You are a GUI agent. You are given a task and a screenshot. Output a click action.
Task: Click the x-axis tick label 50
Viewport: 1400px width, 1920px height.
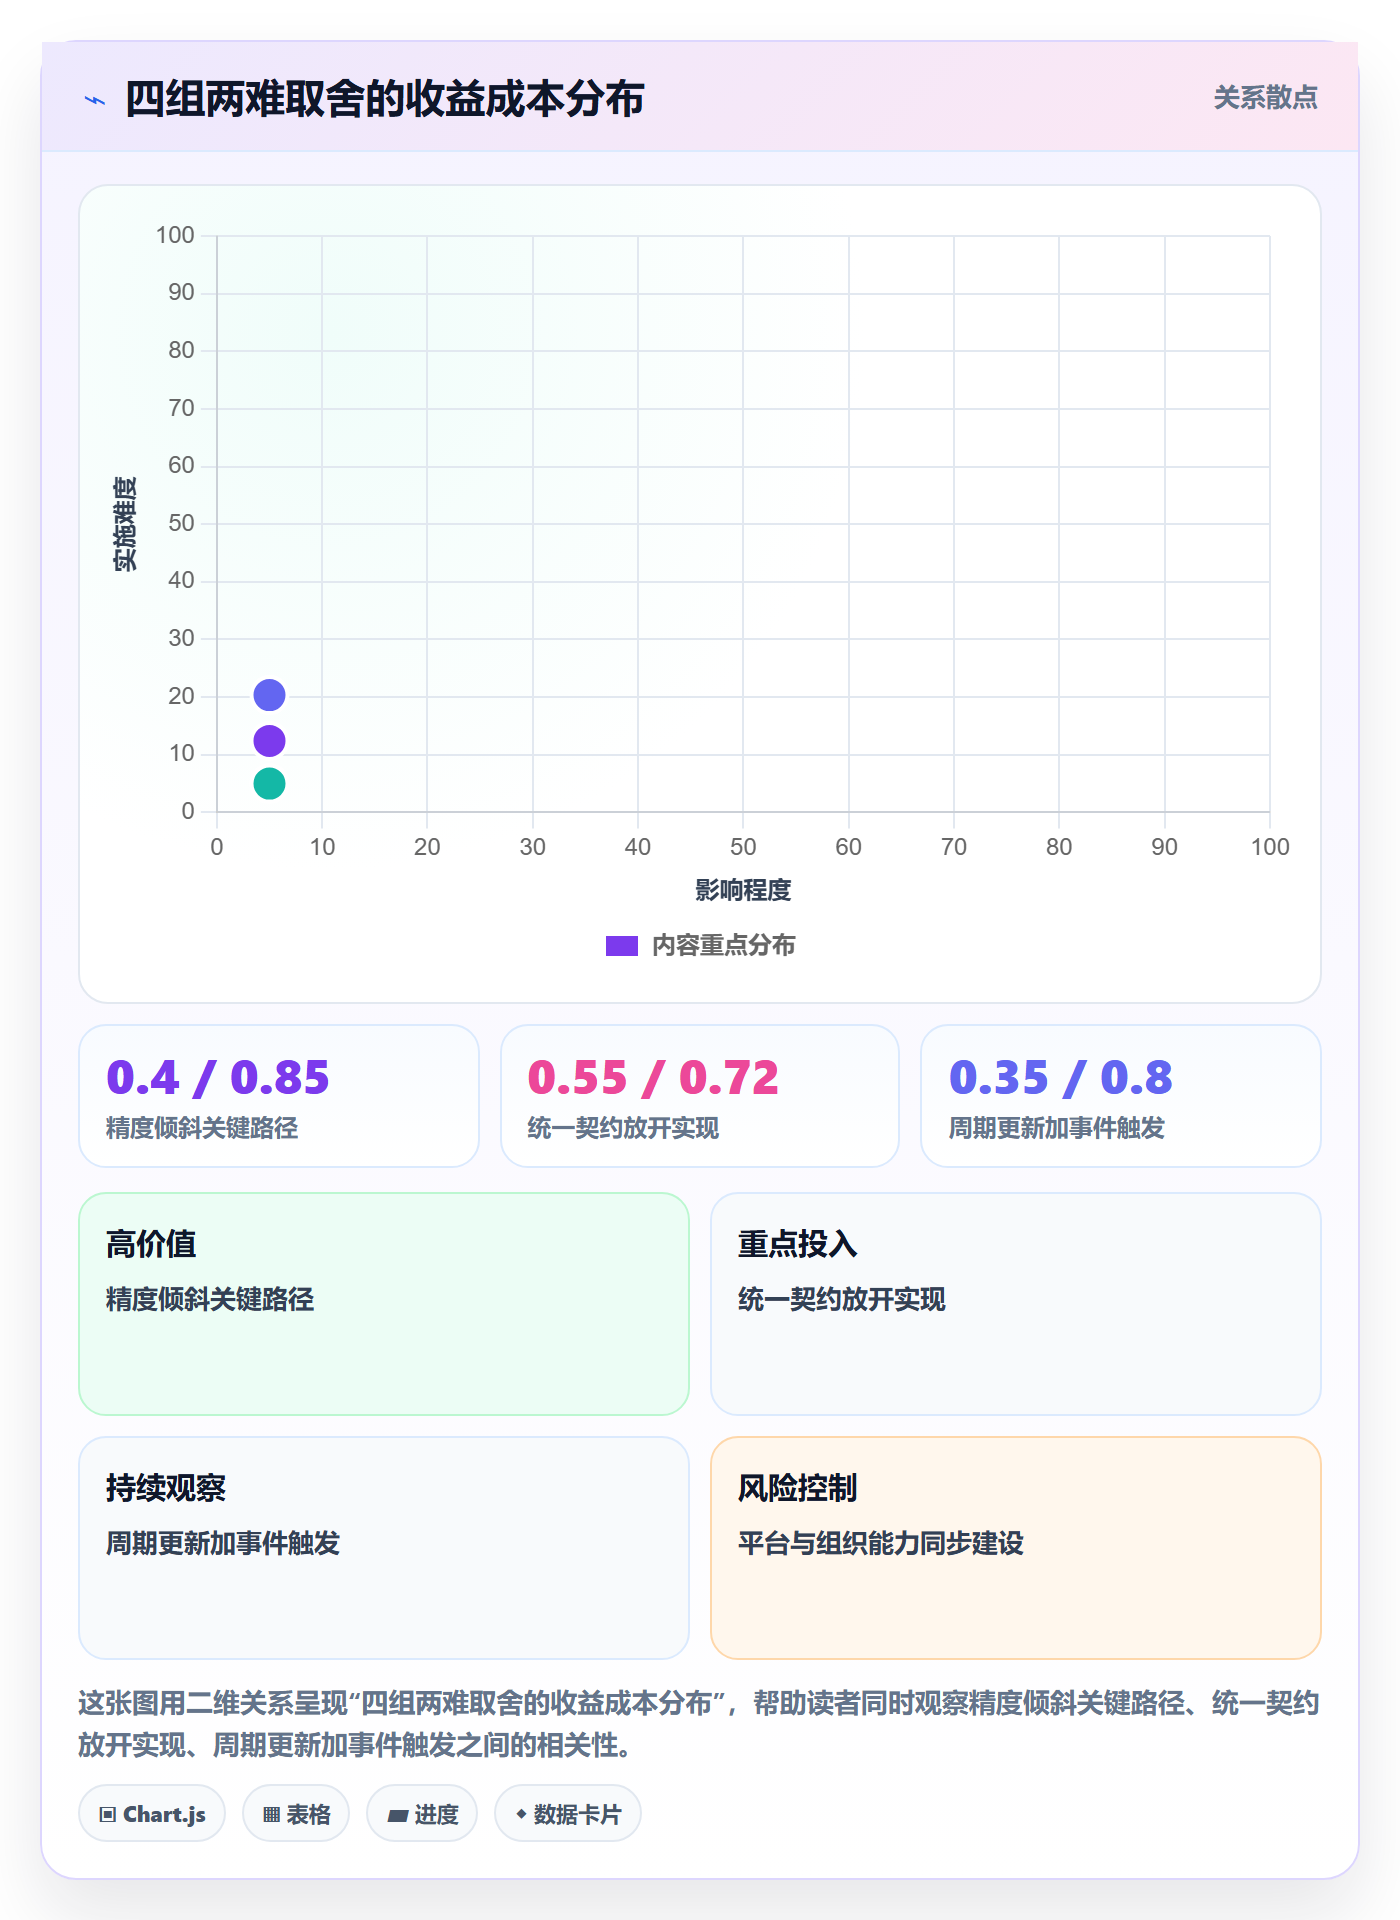pos(743,848)
